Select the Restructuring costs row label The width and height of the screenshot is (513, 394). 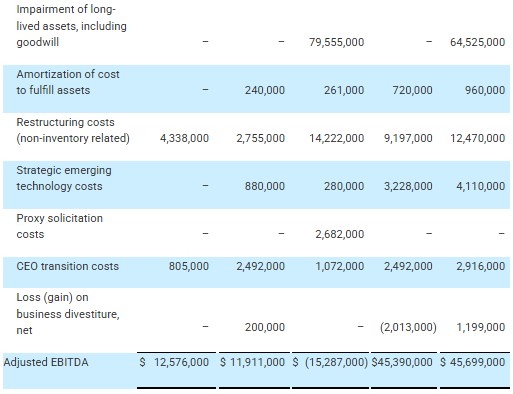(x=73, y=130)
